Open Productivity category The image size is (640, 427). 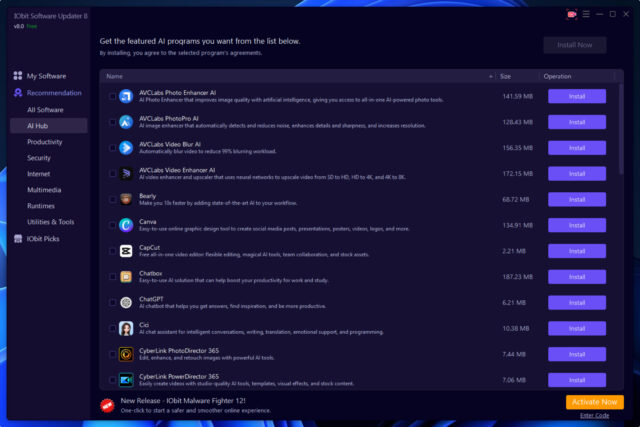point(44,142)
